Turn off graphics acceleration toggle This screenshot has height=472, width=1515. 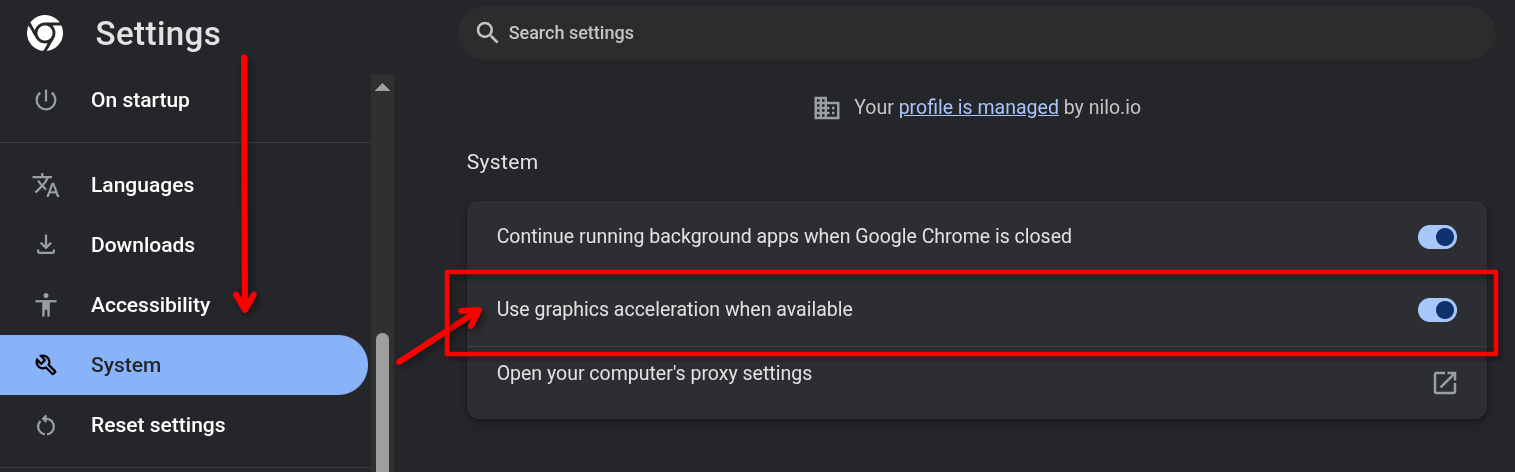coord(1437,310)
